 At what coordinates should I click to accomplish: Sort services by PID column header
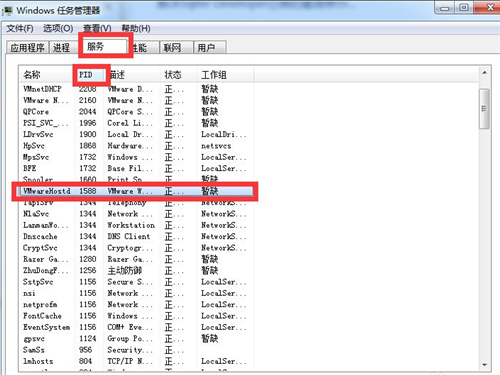tap(90, 75)
